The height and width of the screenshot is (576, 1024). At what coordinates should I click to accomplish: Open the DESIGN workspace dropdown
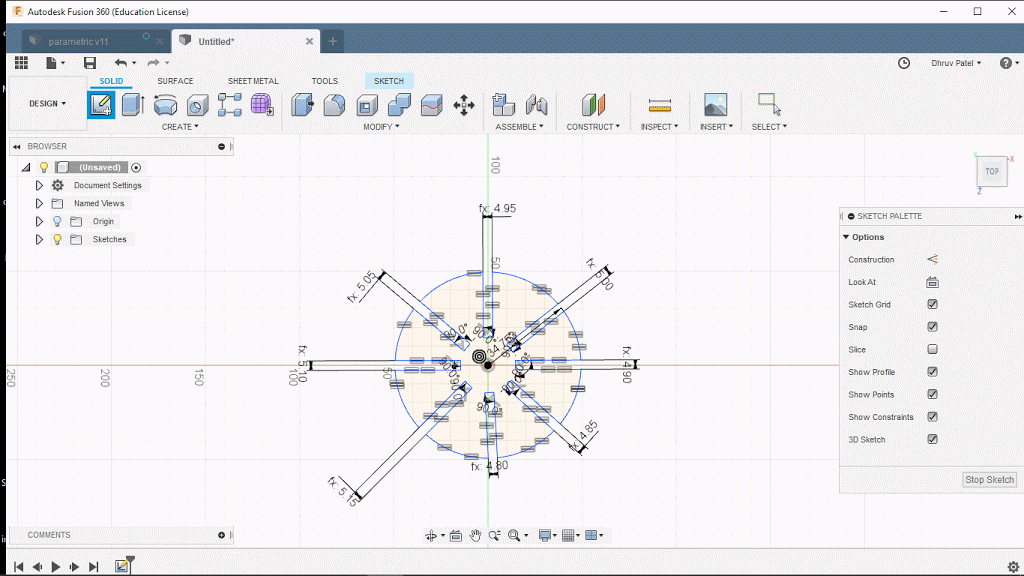tap(47, 103)
